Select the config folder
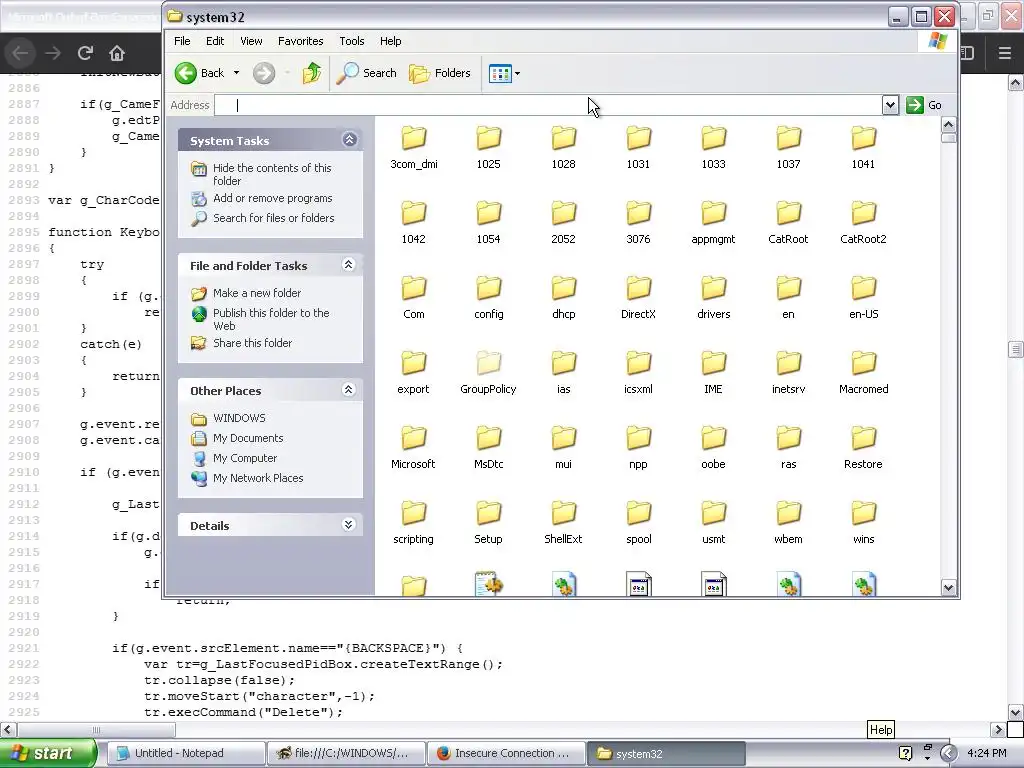 pyautogui.click(x=488, y=298)
